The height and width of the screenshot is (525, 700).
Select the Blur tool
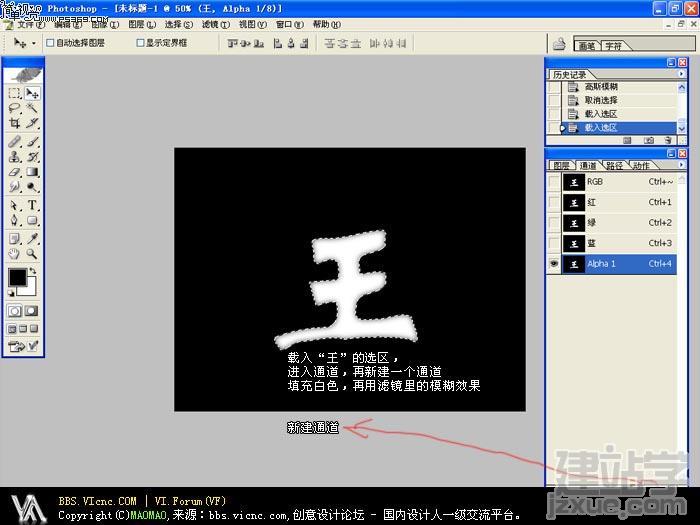pyautogui.click(x=14, y=187)
